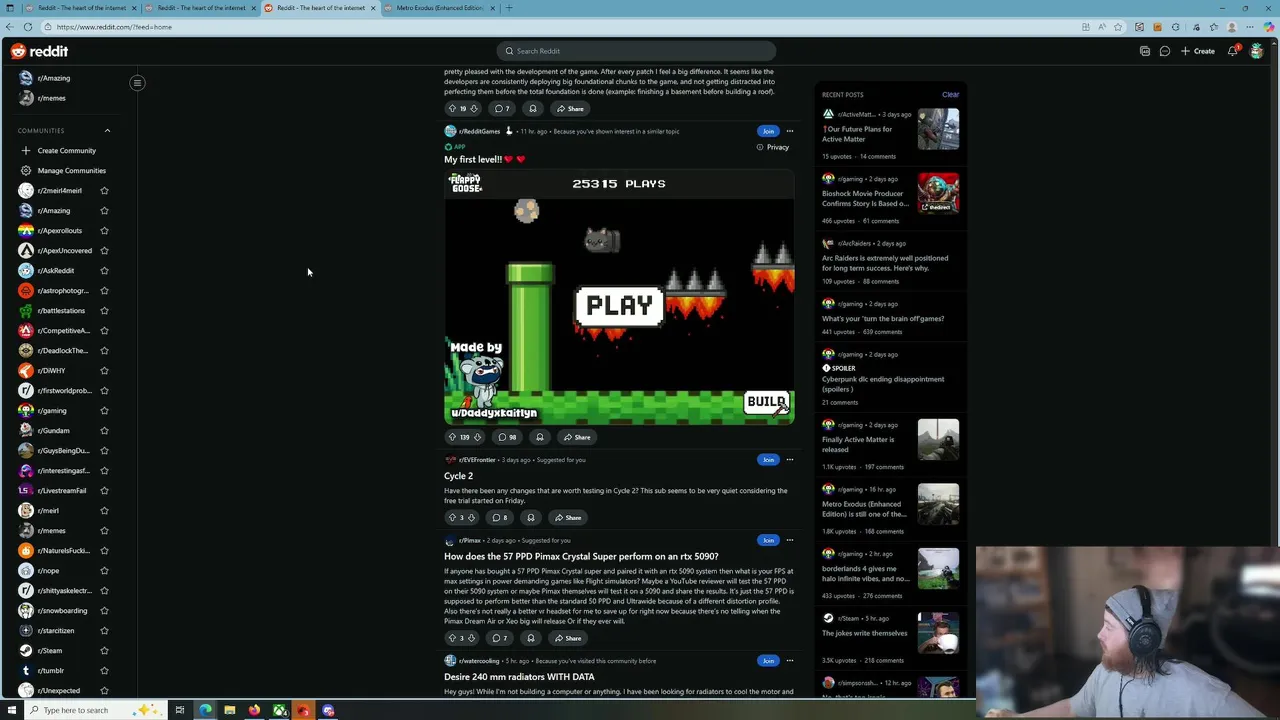1280x720 pixels.
Task: Favorite r/Steam with its star
Action: (104, 651)
